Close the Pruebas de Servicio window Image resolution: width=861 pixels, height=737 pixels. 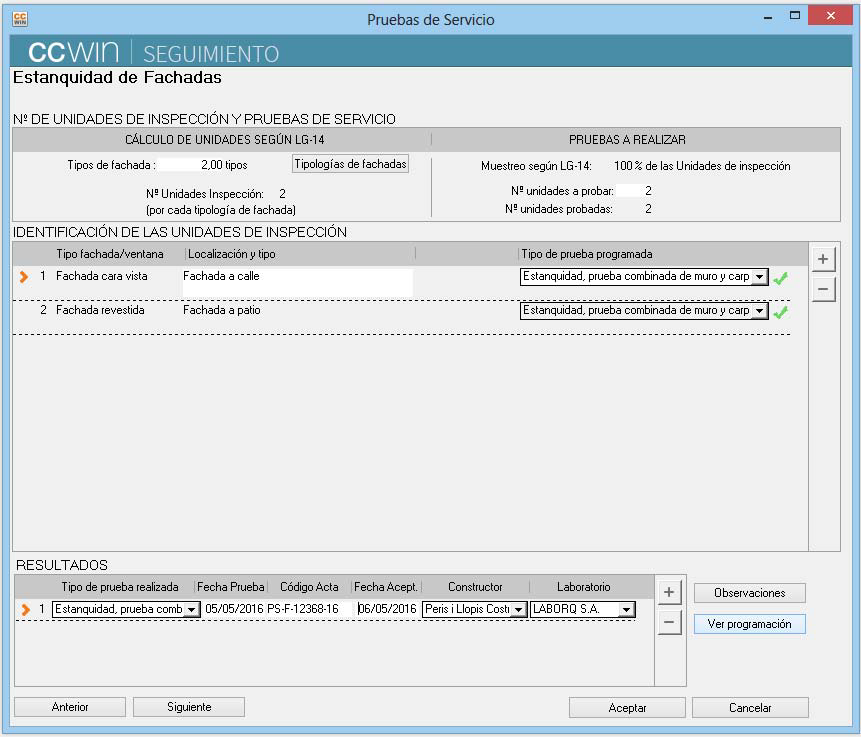[x=830, y=15]
